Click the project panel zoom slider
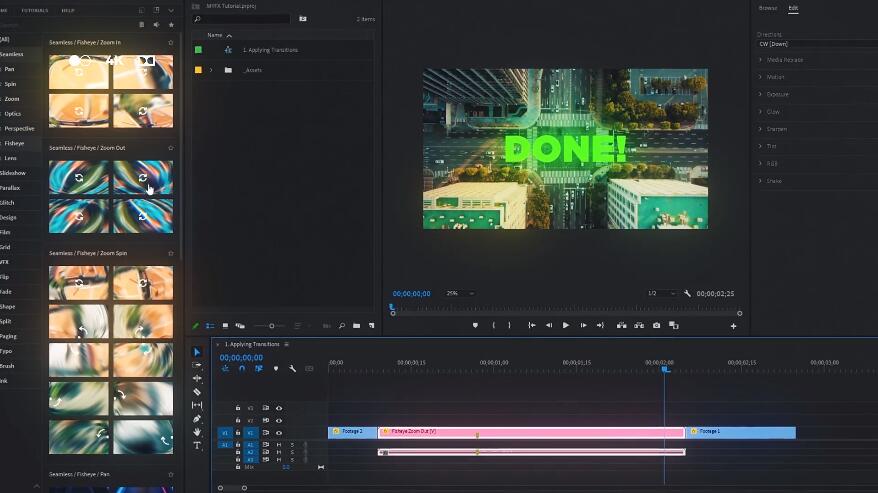Viewport: 878px width, 493px height. pyautogui.click(x=270, y=325)
